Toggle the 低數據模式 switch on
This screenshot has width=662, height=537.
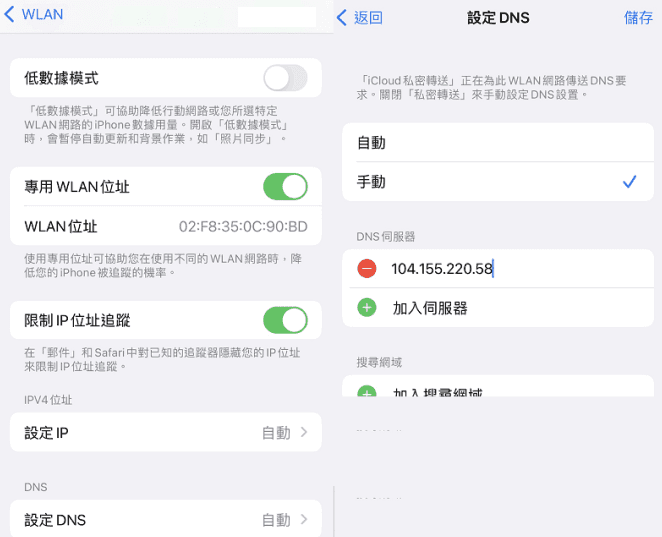click(285, 78)
